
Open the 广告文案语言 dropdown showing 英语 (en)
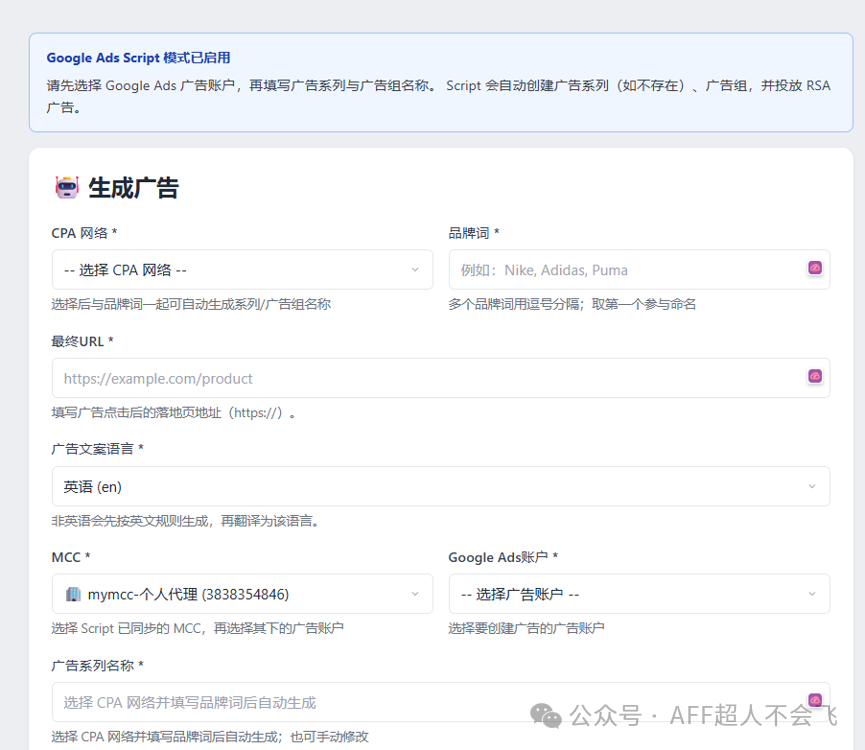point(441,486)
